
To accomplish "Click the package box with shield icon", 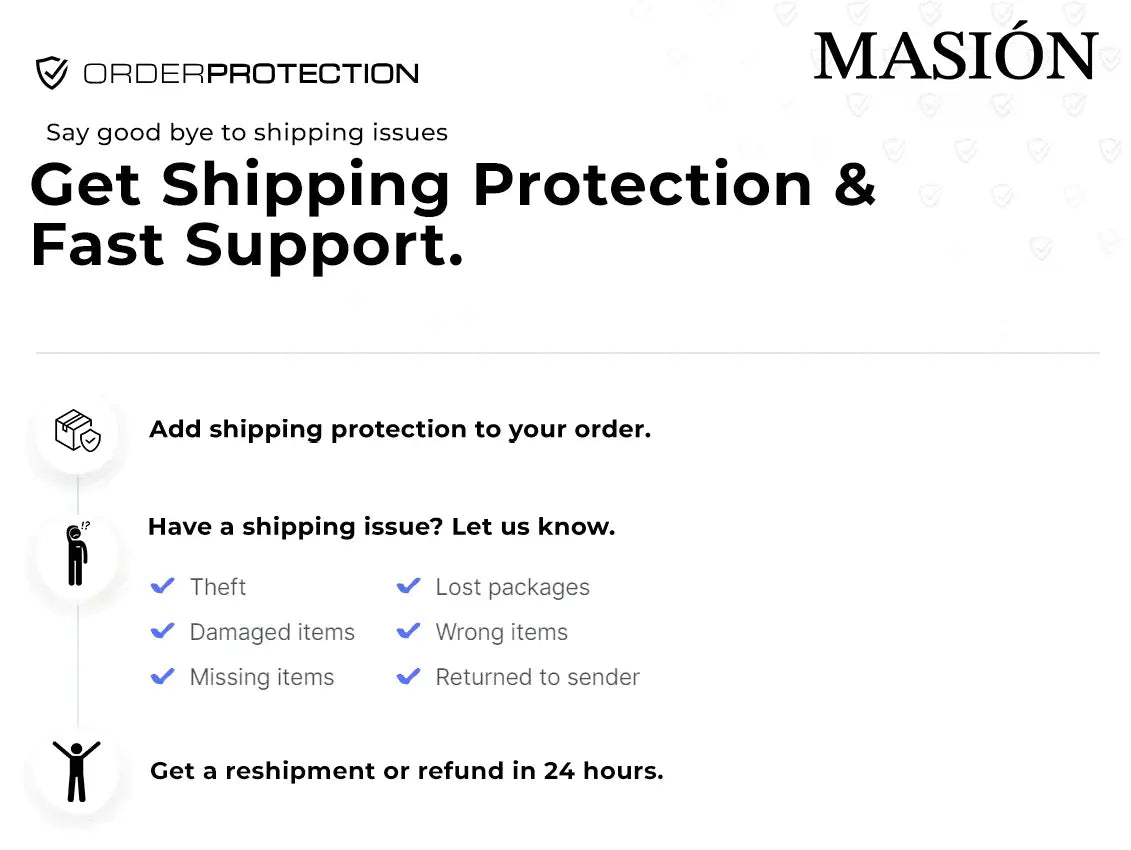I will click(x=77, y=431).
